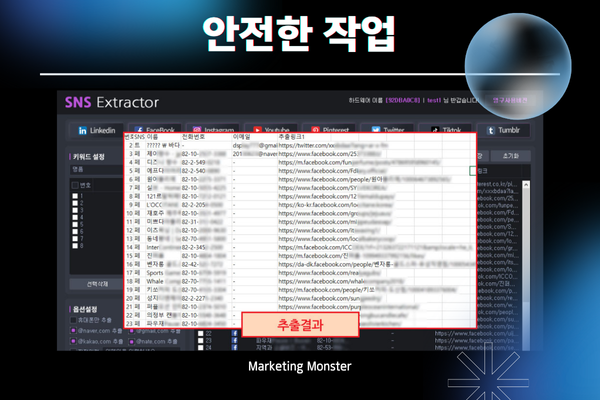Select the 82-2-549 phone cell in row 4
Image resolution: width=600 pixels, height=400 pixels.
pos(206,162)
